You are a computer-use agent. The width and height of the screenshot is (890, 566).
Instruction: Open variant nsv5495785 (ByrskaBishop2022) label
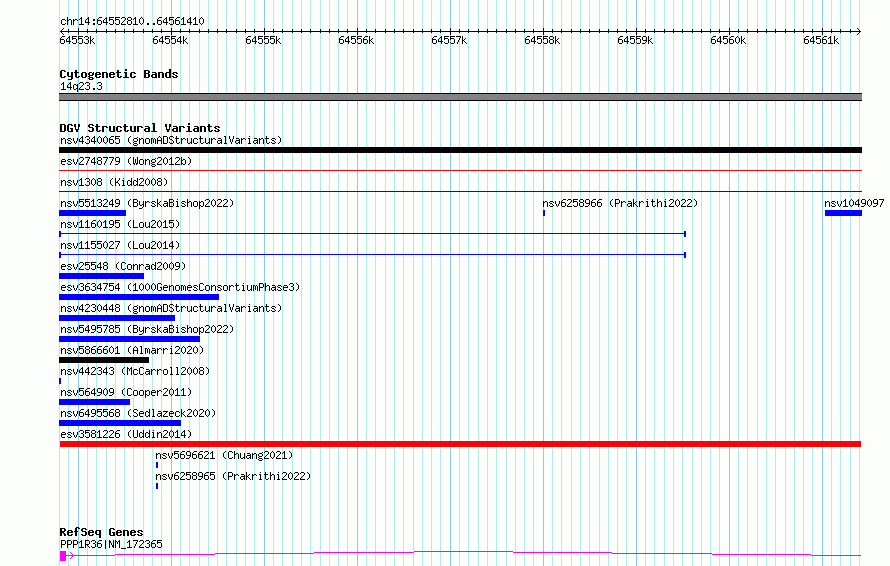click(x=147, y=329)
